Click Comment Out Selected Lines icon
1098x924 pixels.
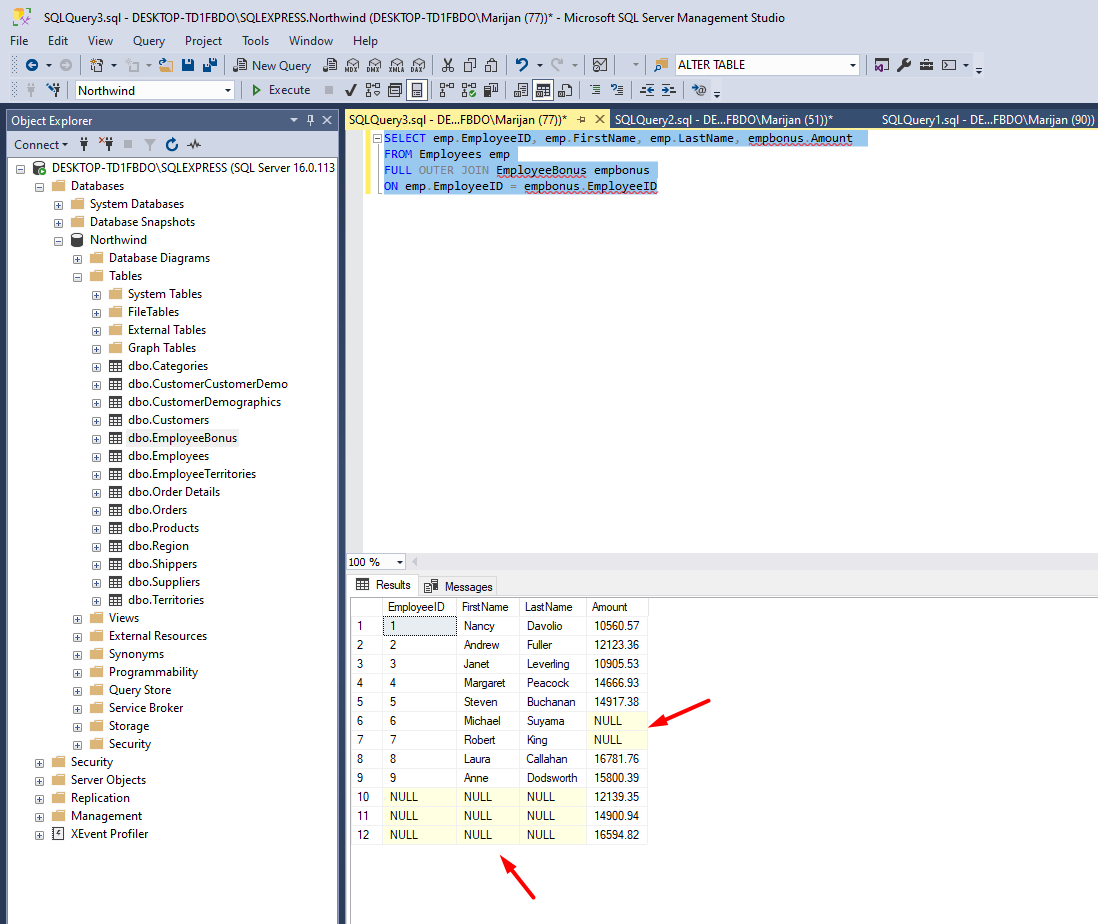(x=595, y=90)
